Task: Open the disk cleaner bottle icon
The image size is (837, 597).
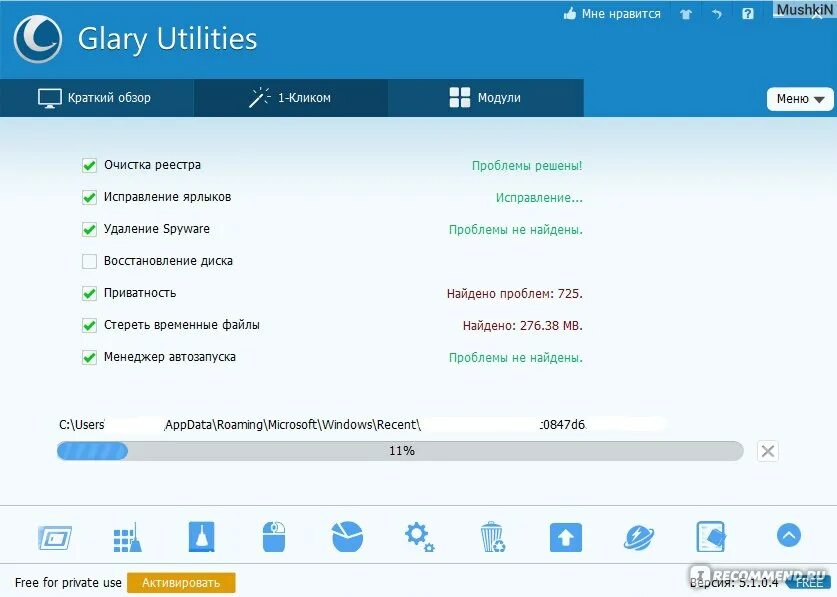Action: pos(201,537)
